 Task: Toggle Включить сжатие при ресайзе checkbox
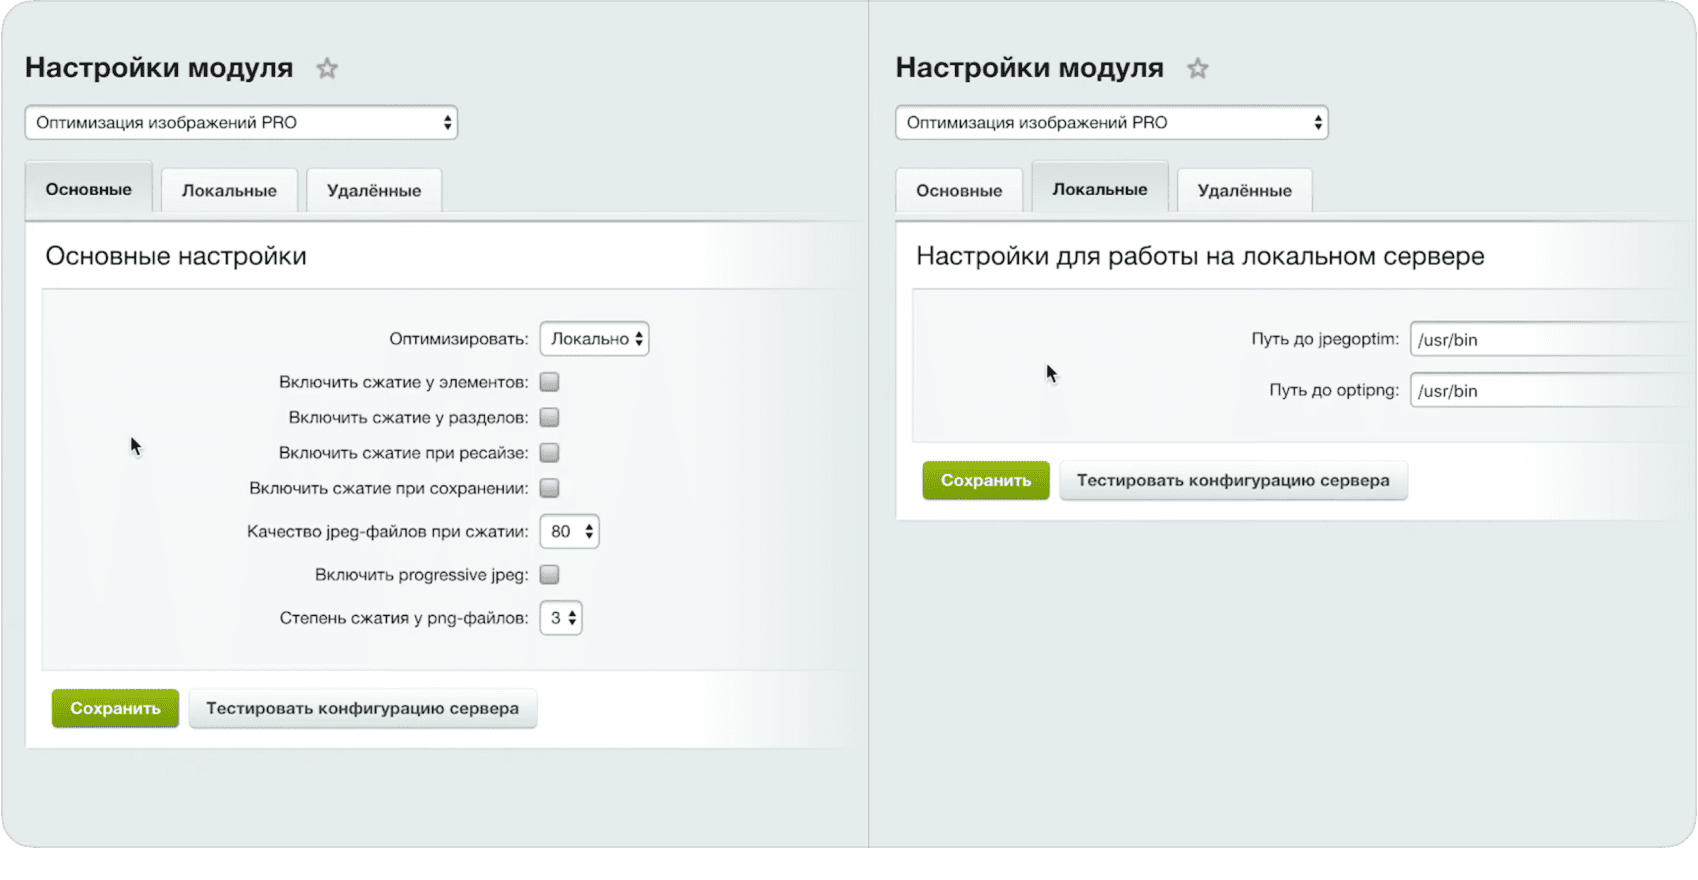click(549, 453)
